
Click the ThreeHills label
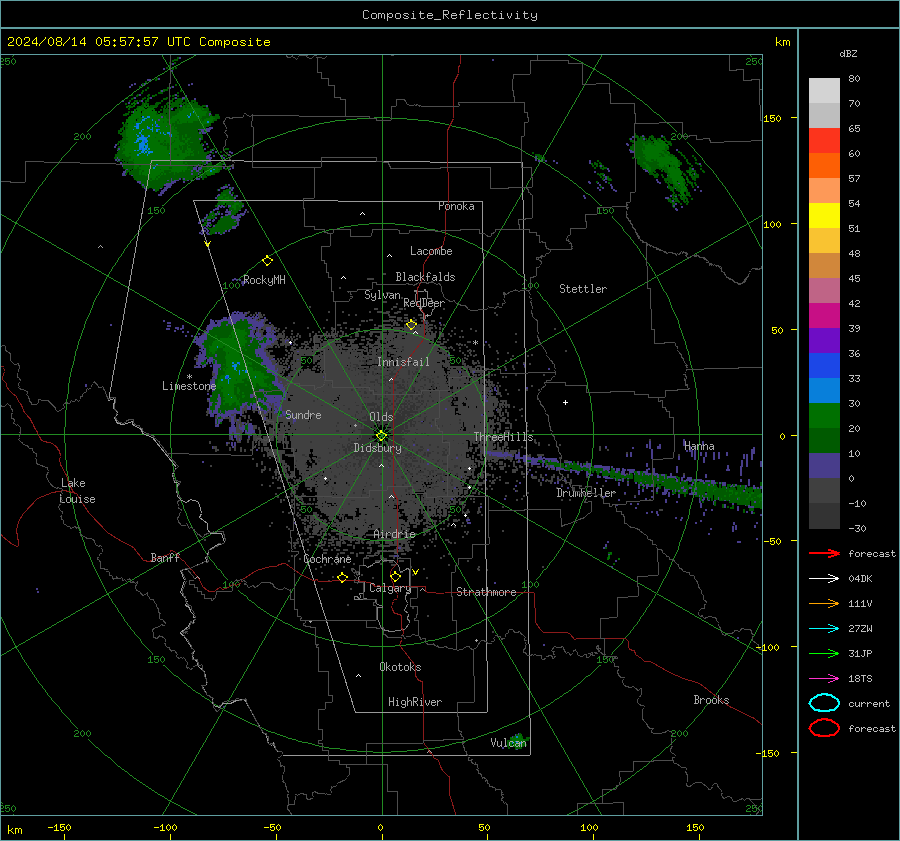503,437
